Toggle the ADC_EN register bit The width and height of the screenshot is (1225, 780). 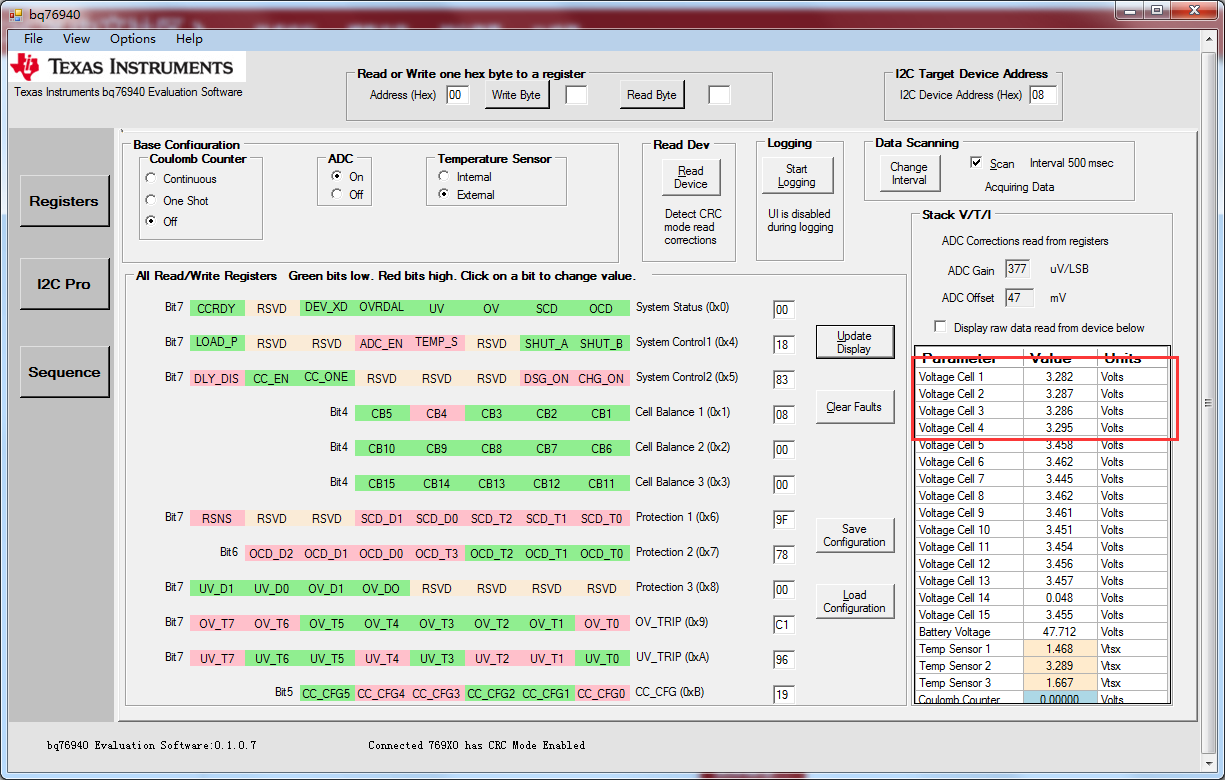tap(381, 343)
